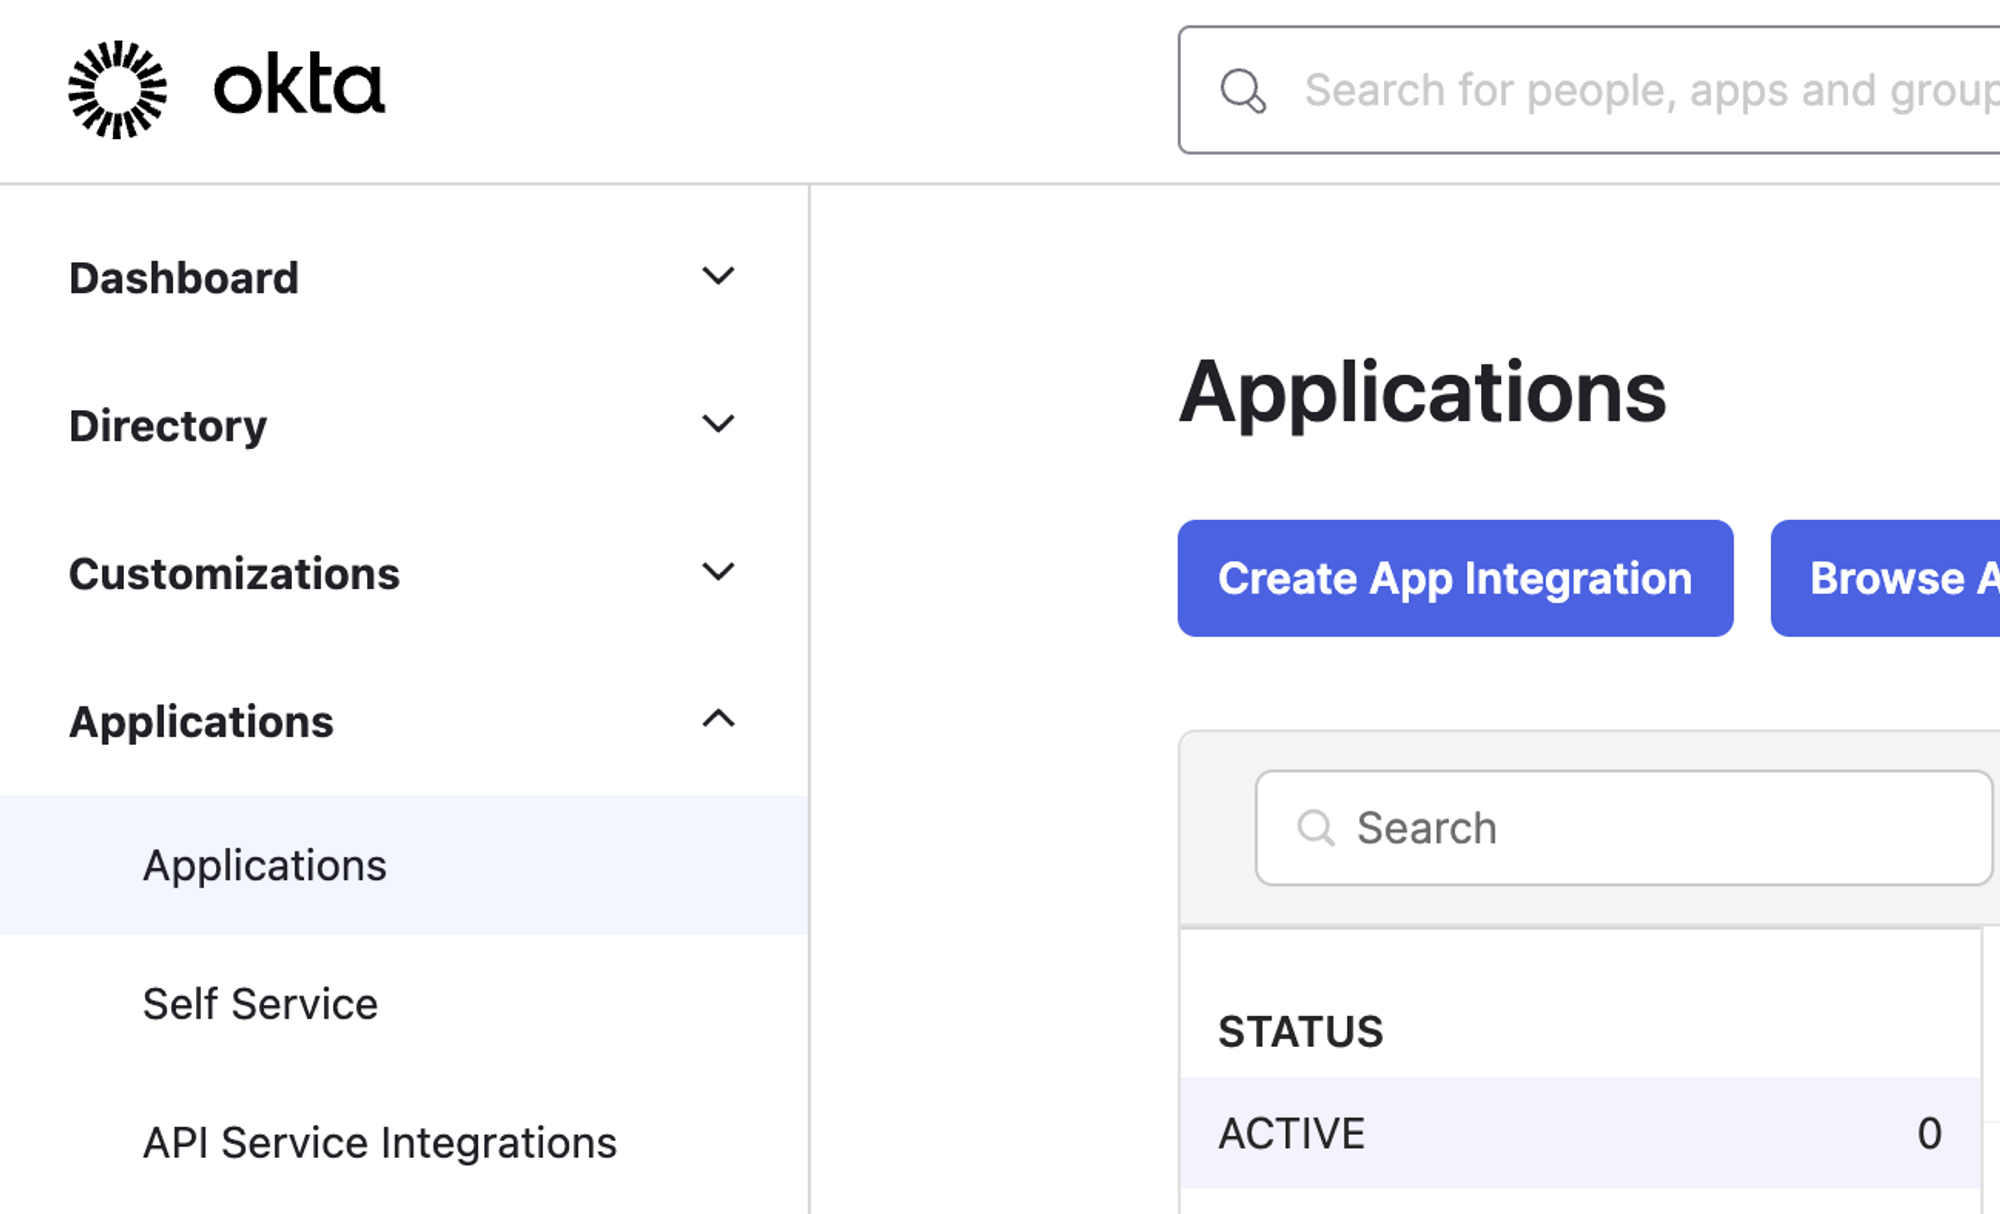Collapse the Applications section chevron

pyautogui.click(x=718, y=718)
